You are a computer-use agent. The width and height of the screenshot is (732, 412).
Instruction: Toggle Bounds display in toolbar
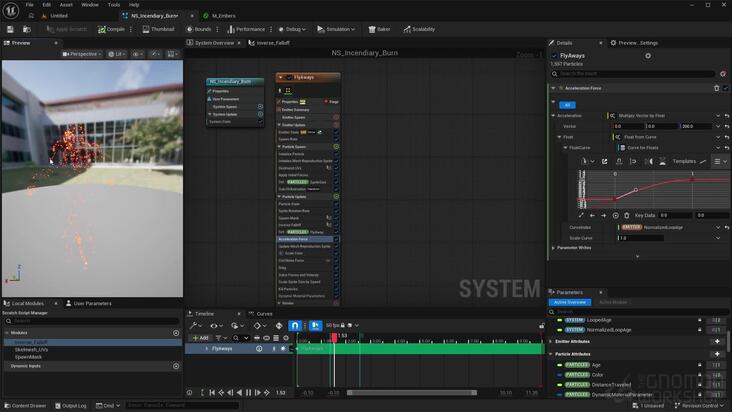point(199,29)
